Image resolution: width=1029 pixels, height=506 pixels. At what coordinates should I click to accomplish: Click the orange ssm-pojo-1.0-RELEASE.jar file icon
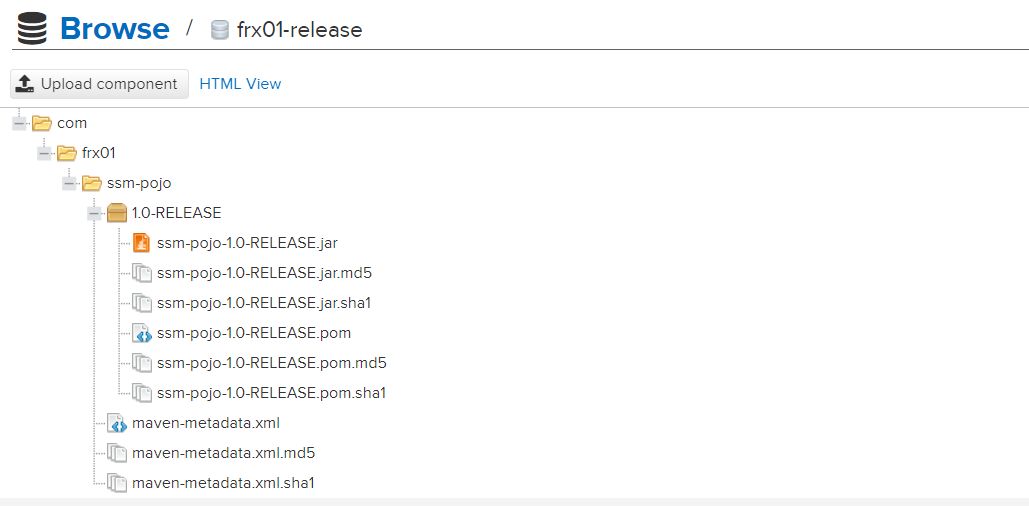(142, 243)
